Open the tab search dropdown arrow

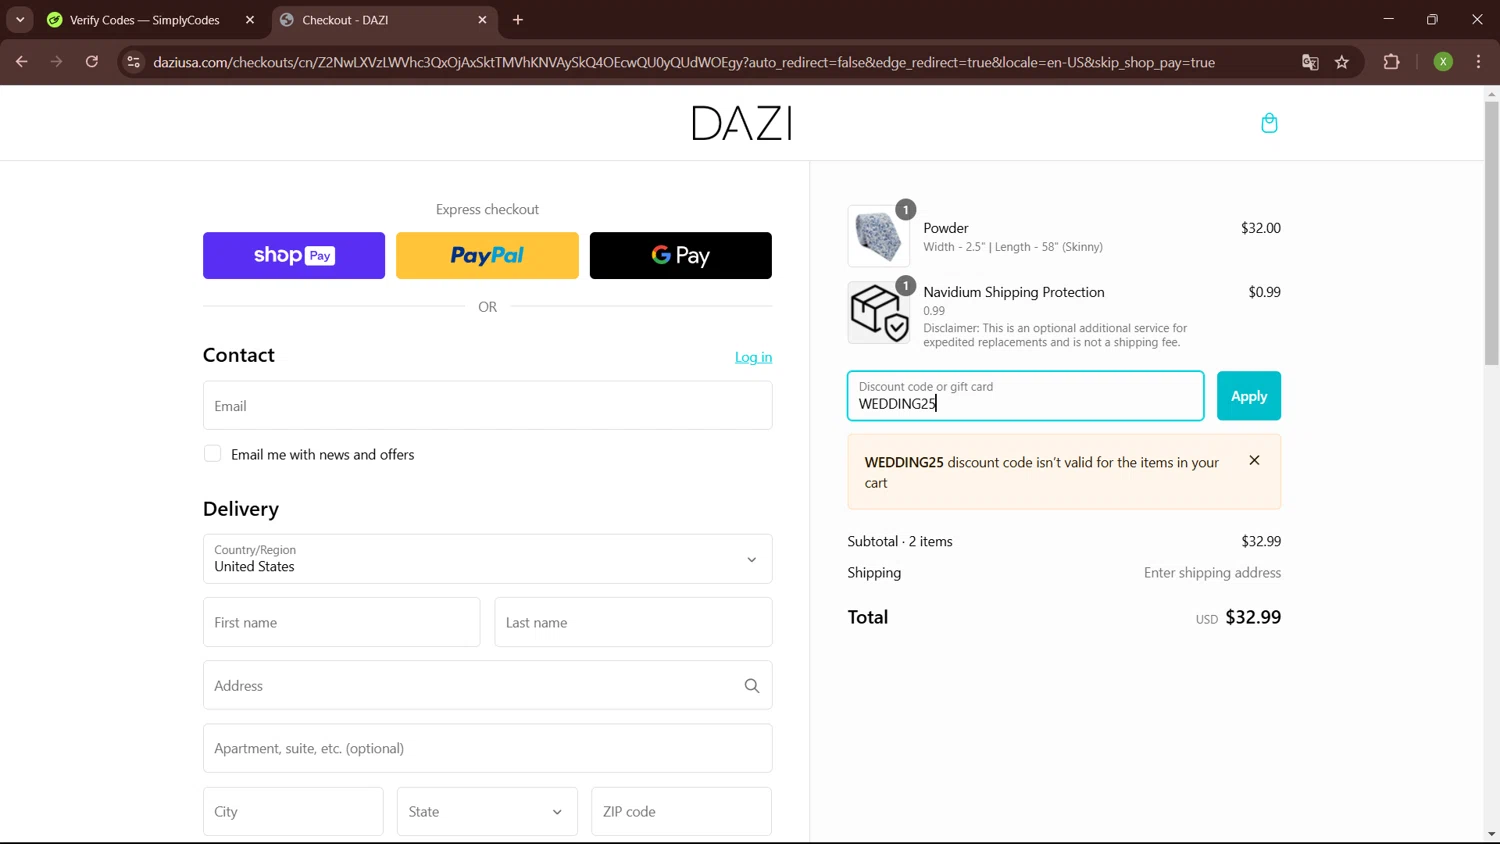[x=20, y=20]
